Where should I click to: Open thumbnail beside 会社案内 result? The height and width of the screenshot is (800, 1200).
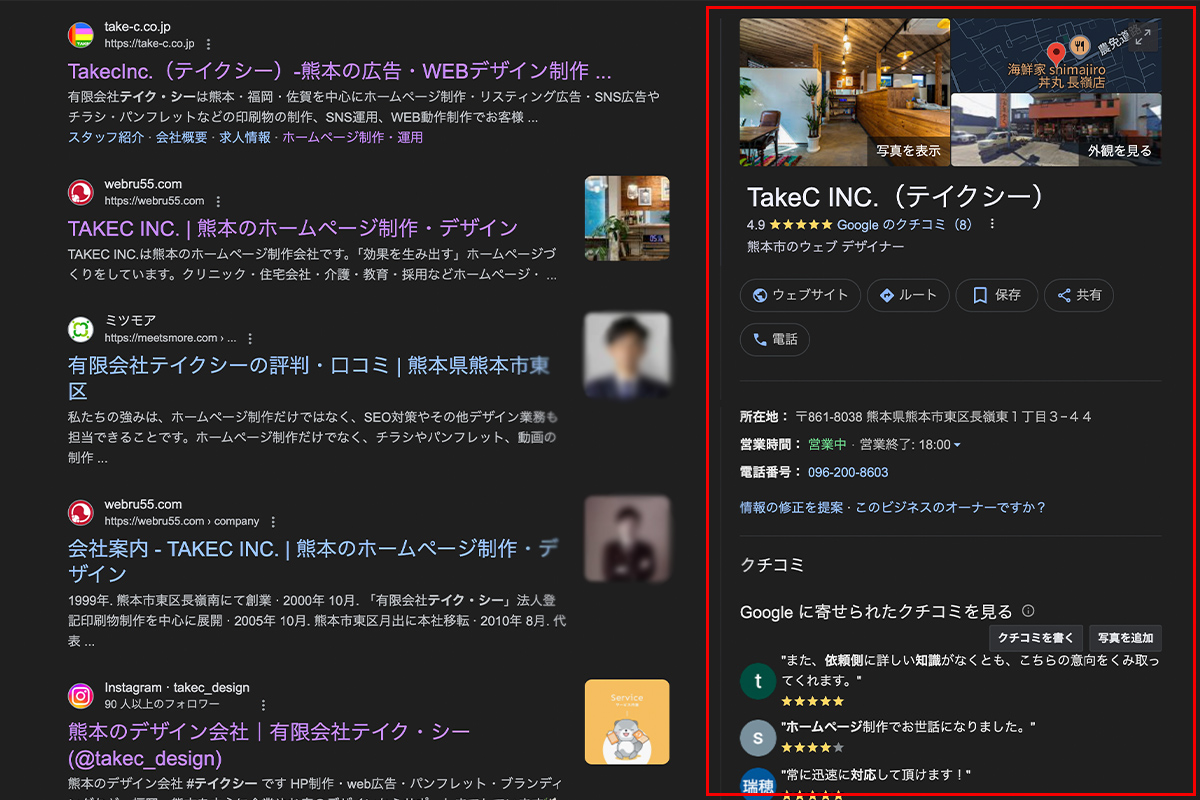[x=627, y=540]
